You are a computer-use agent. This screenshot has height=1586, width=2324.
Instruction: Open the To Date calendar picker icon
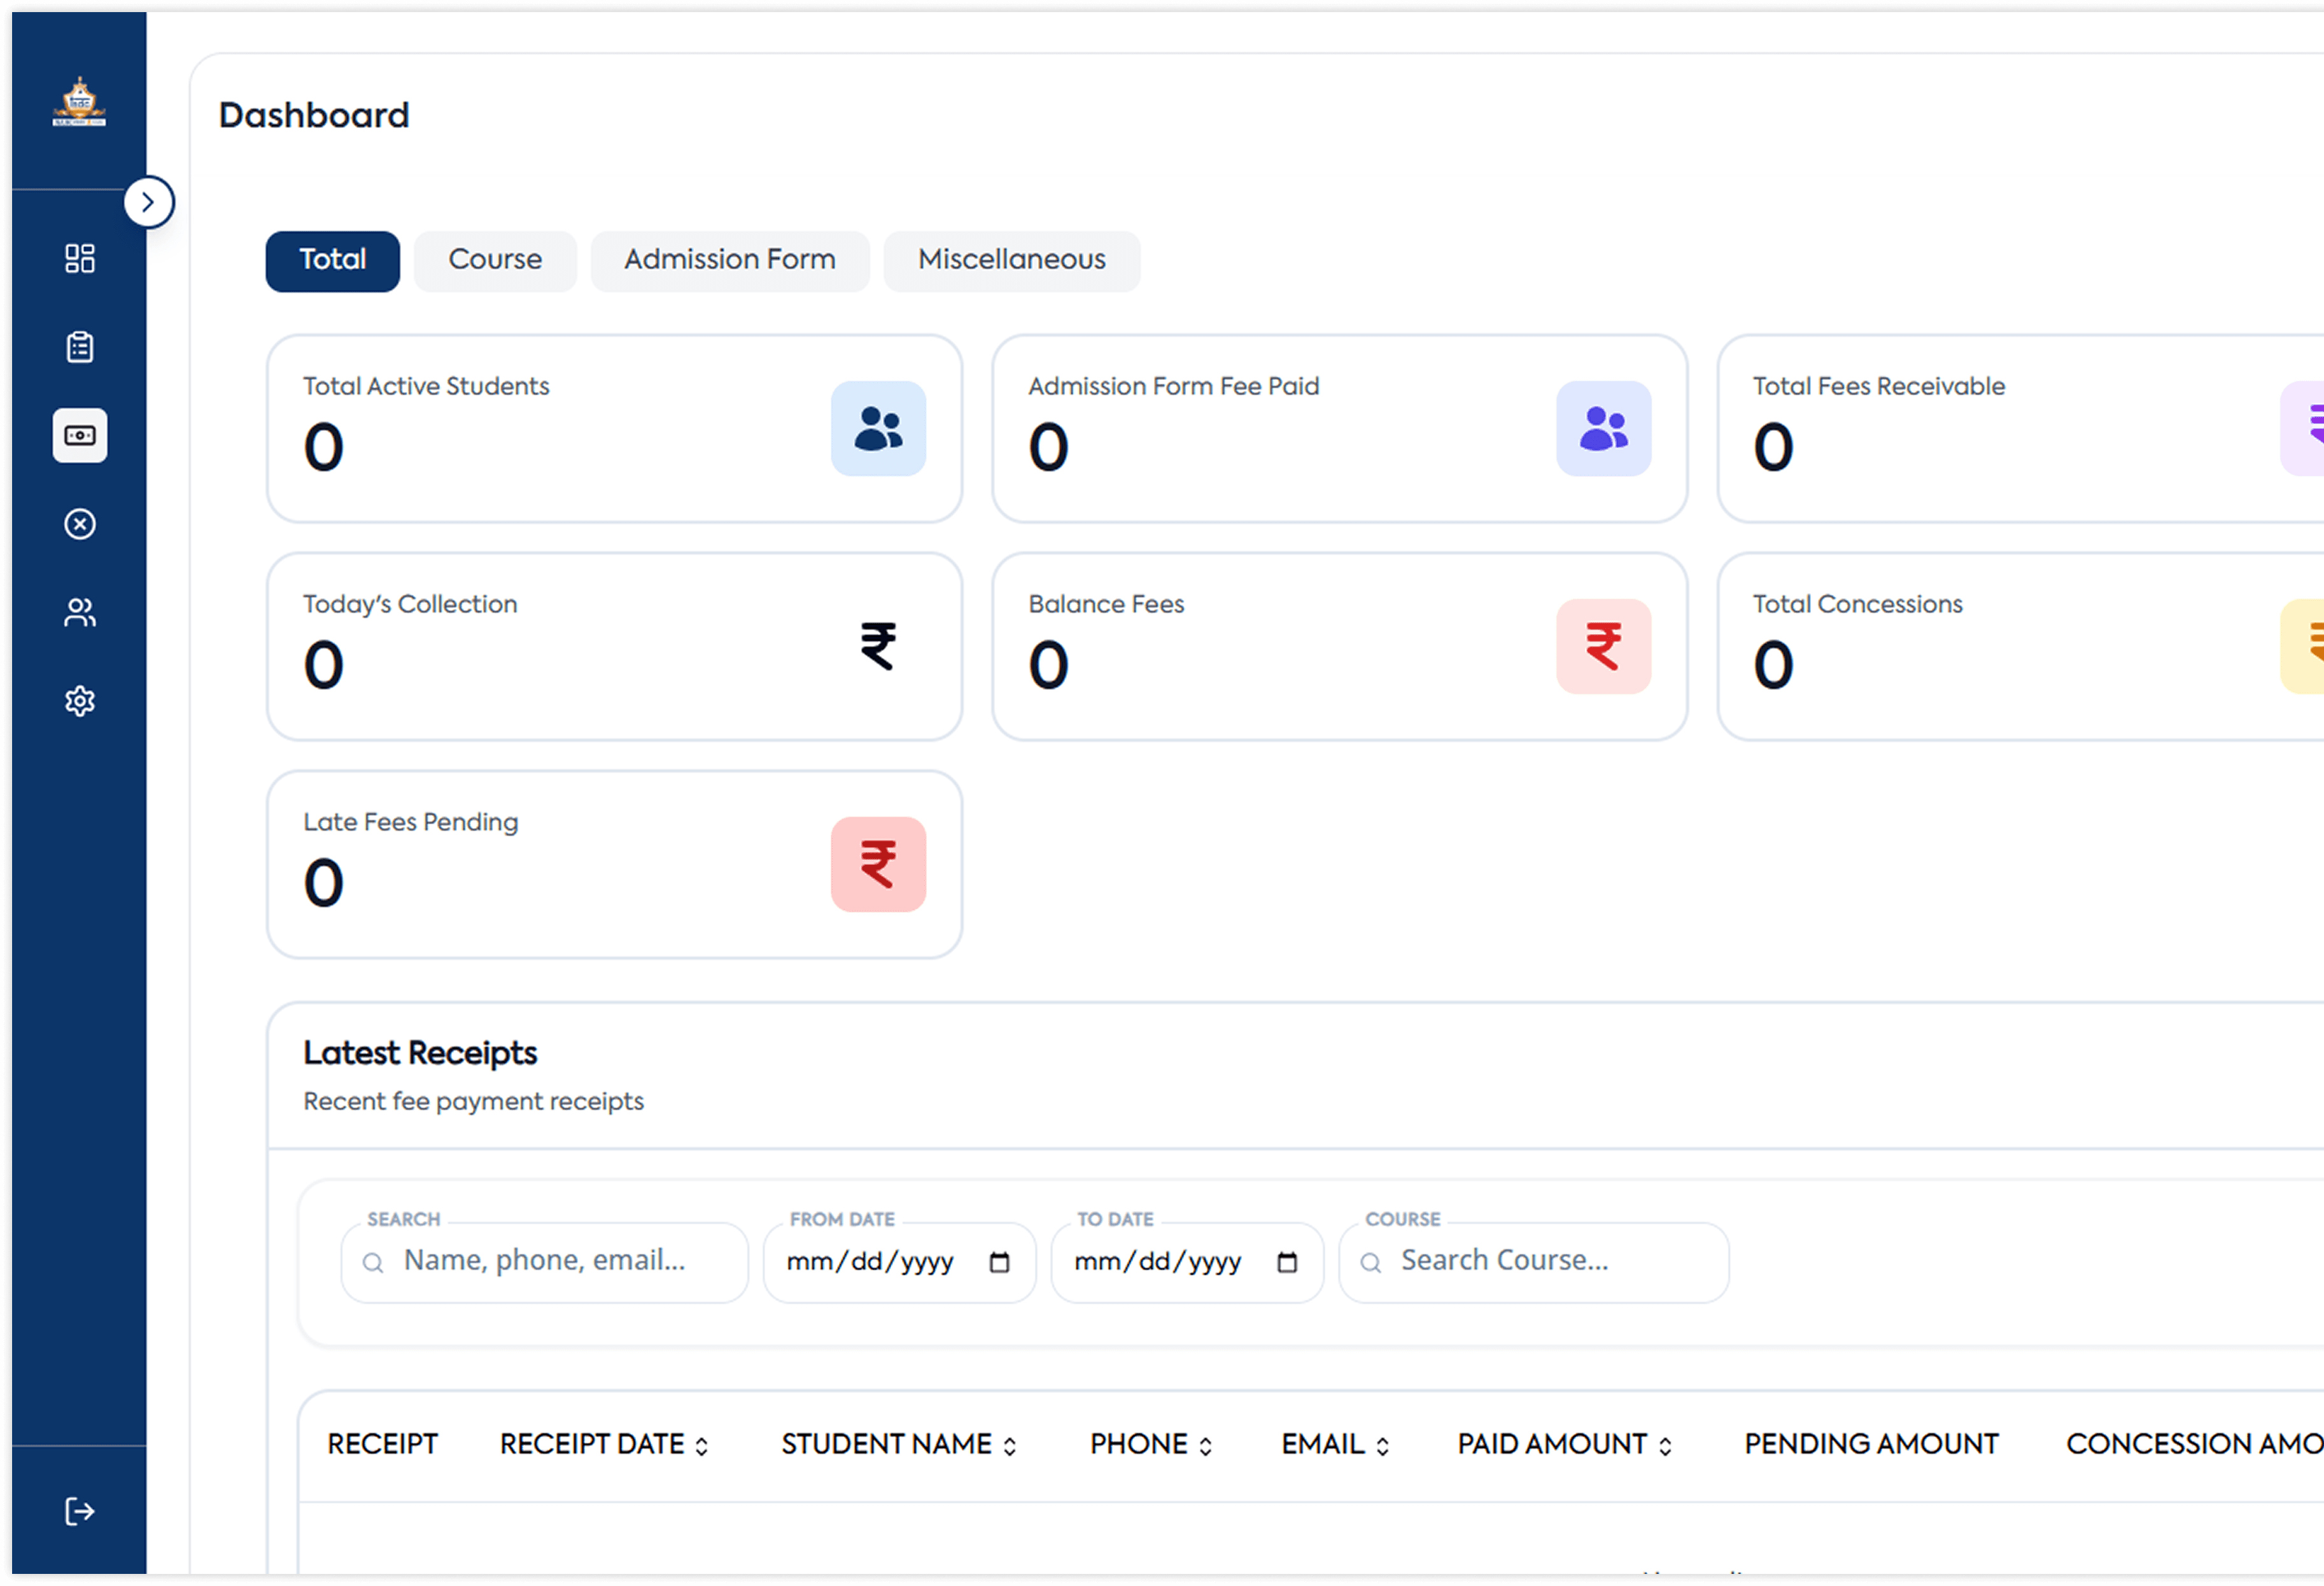tap(1287, 1262)
